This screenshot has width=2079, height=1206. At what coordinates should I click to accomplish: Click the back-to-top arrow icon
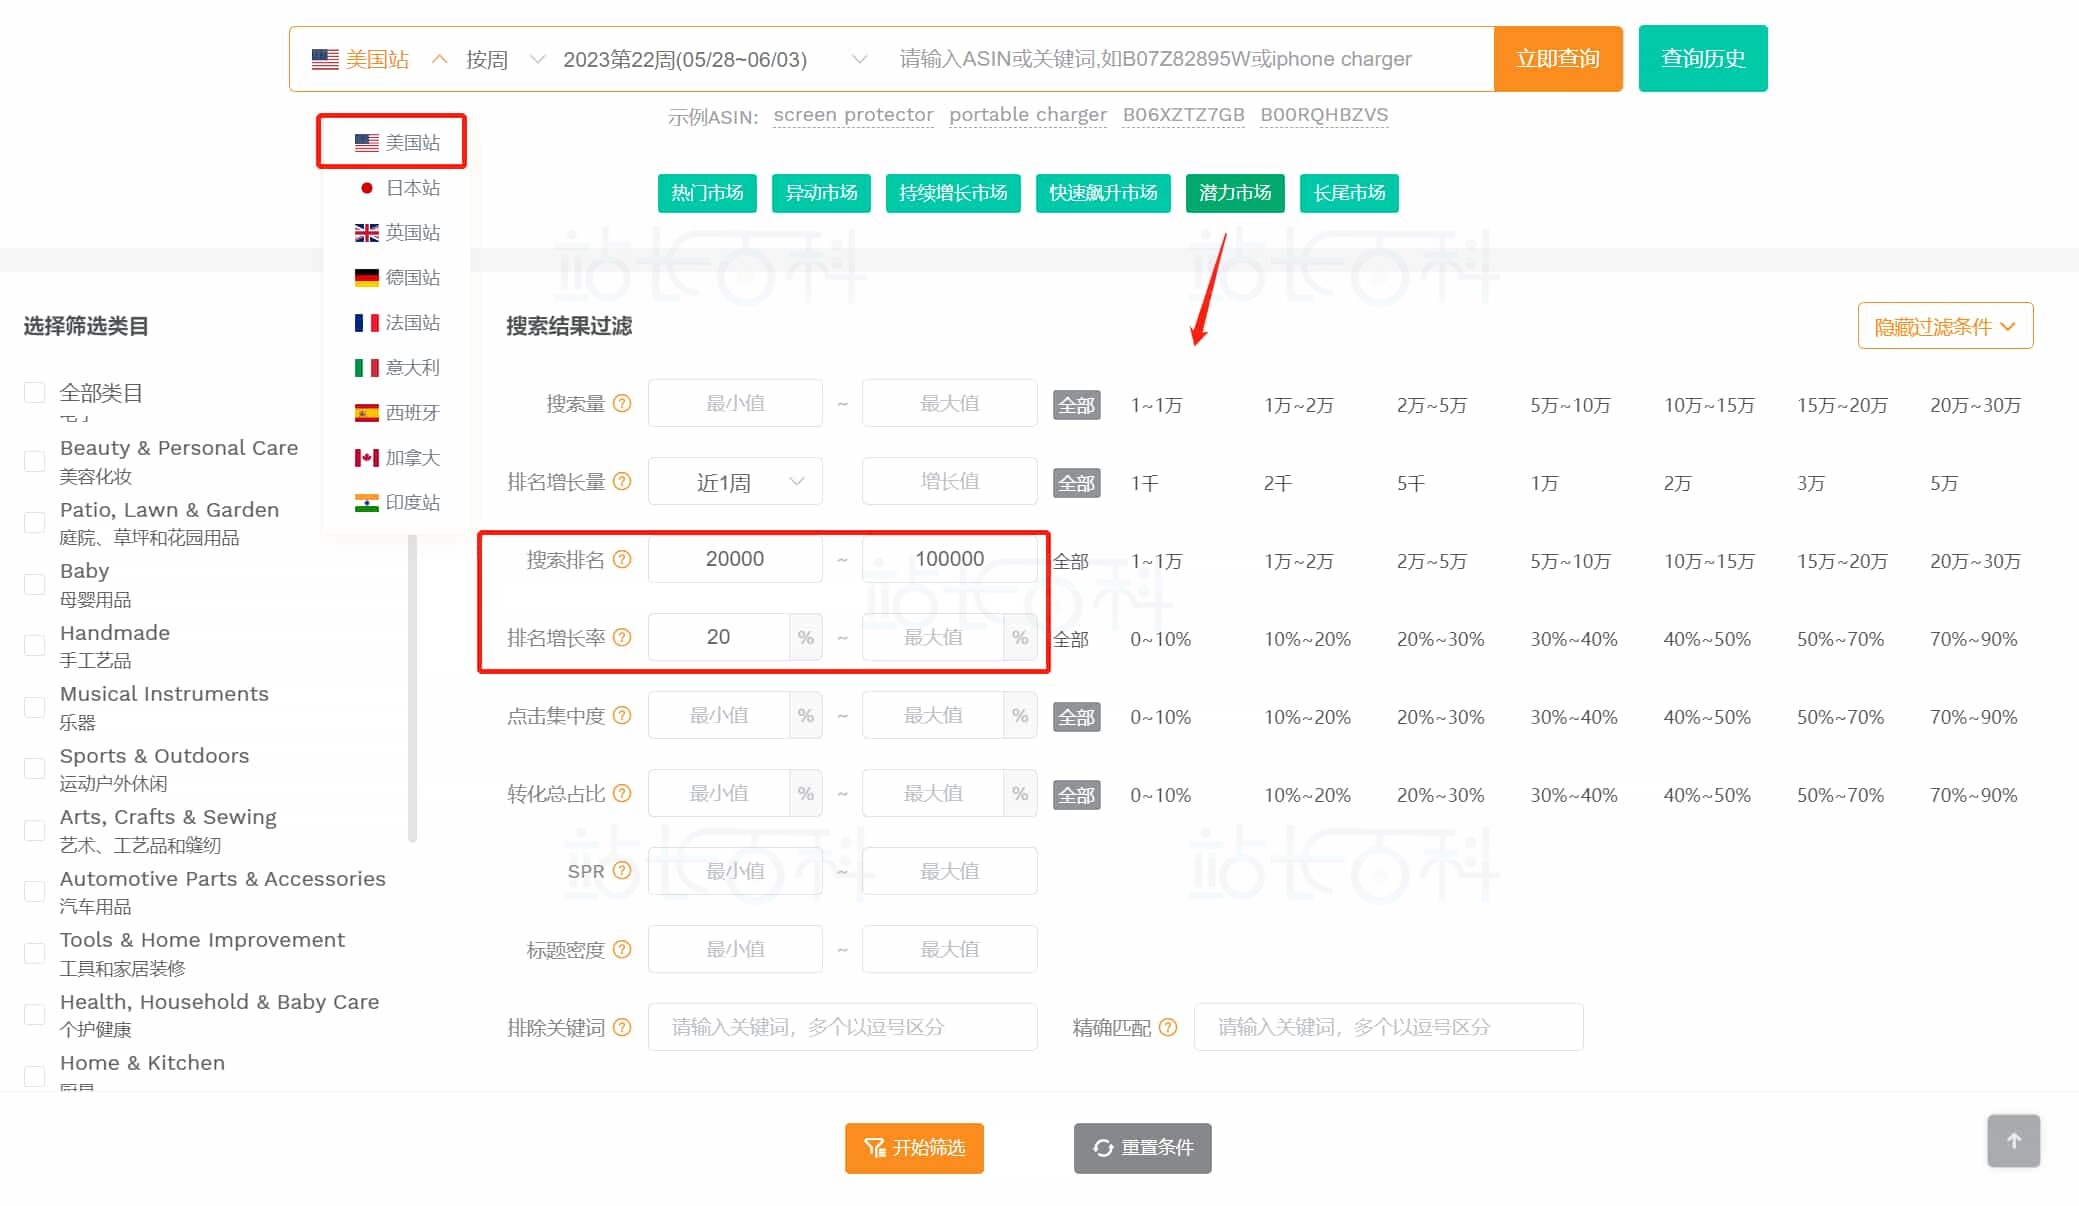2013,1140
